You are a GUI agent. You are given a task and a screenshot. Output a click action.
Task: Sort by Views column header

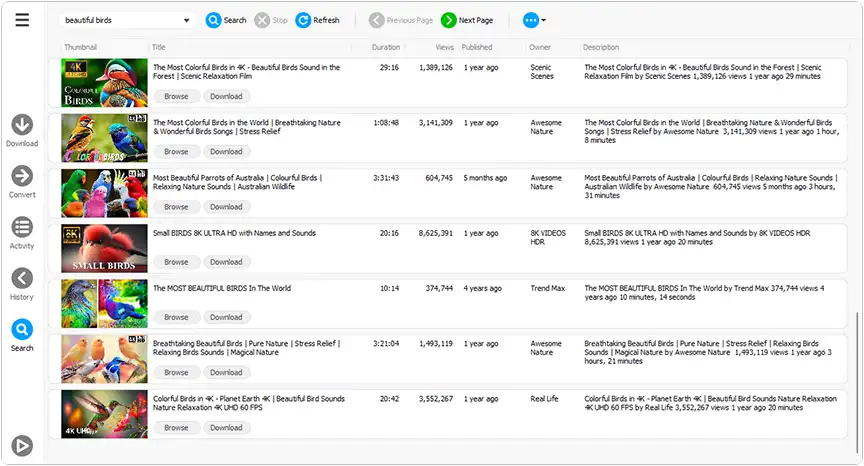click(444, 47)
